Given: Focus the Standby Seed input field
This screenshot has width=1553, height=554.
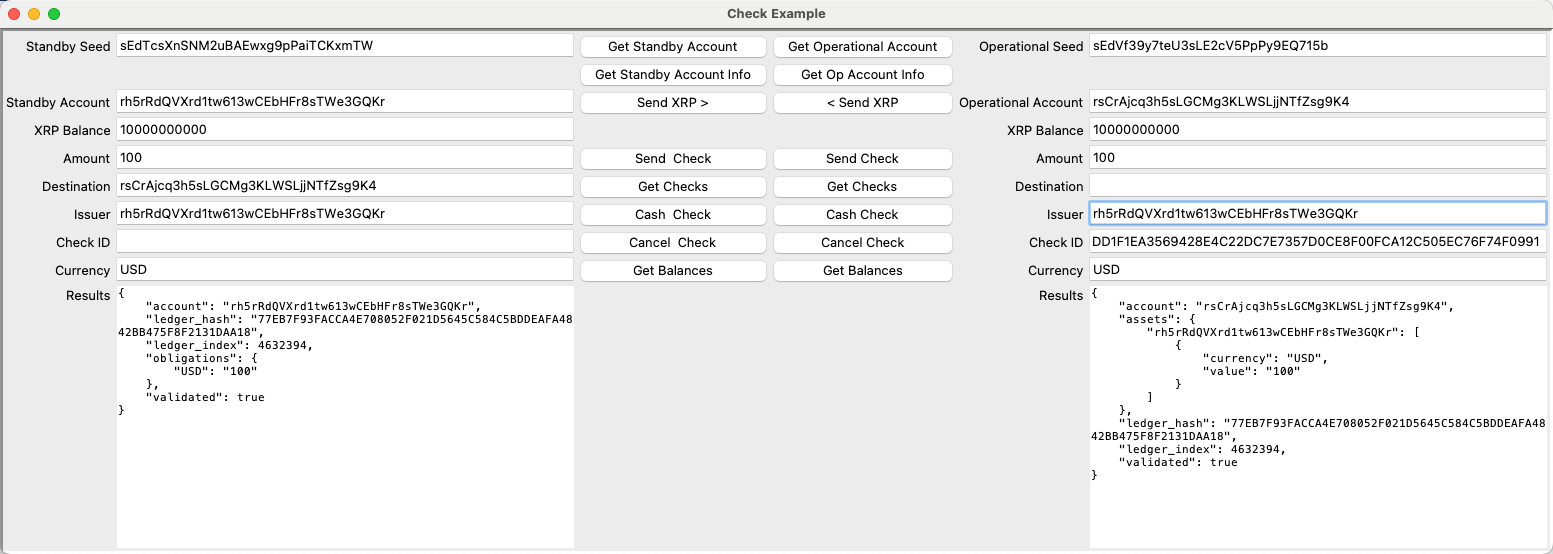Looking at the screenshot, I should (345, 46).
